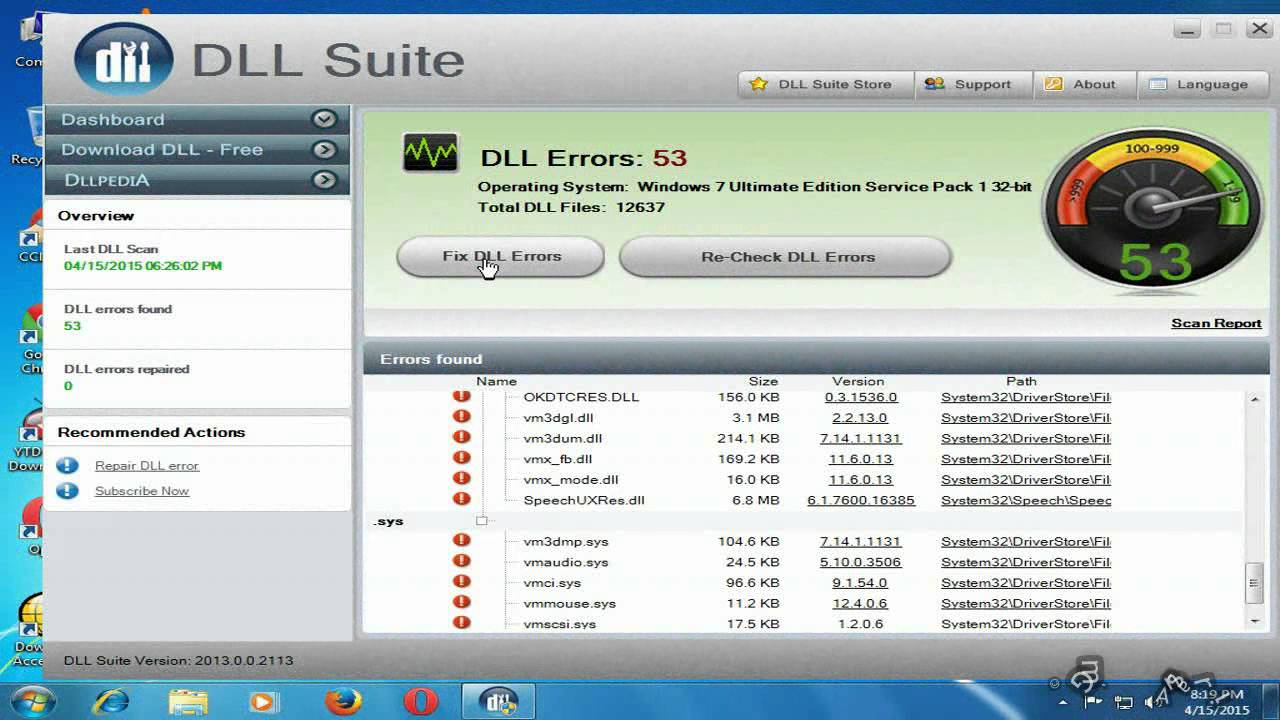
Task: Select Download DLL - Free menu
Action: (197, 150)
